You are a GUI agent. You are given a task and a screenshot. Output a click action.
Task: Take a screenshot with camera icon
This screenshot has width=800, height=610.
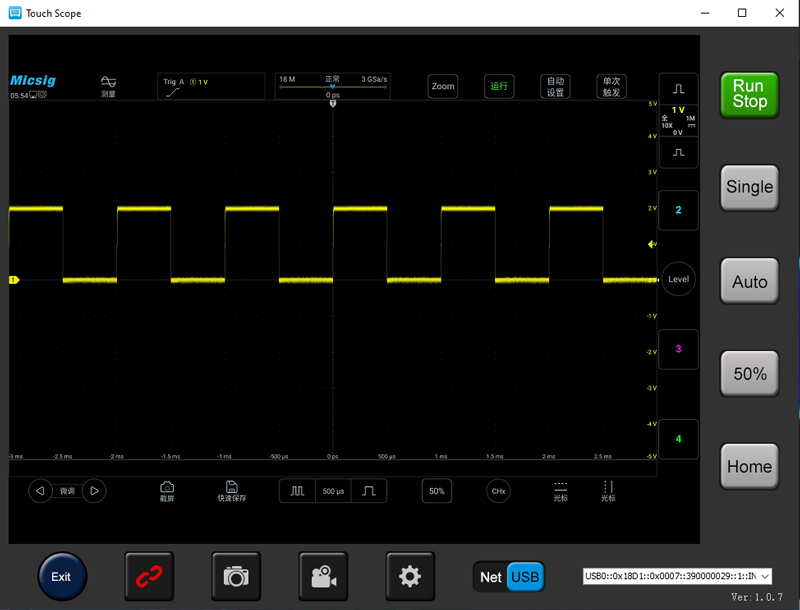tap(236, 576)
